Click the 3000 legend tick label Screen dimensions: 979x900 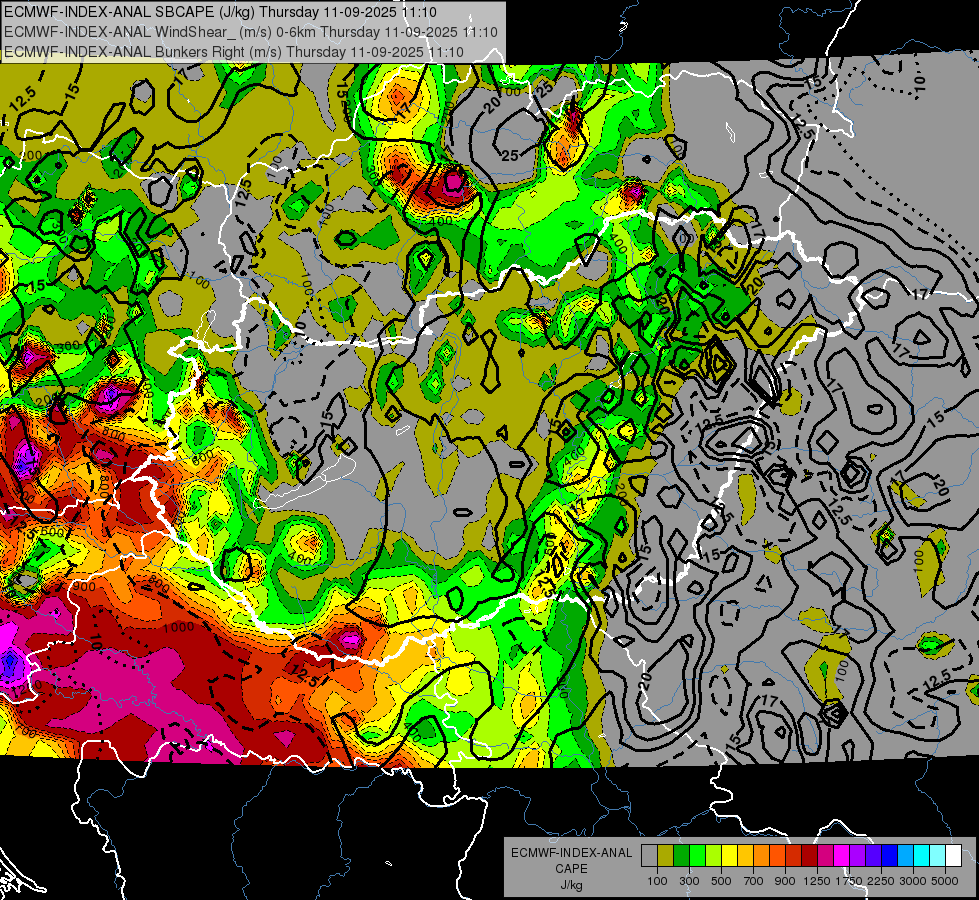pos(913,881)
